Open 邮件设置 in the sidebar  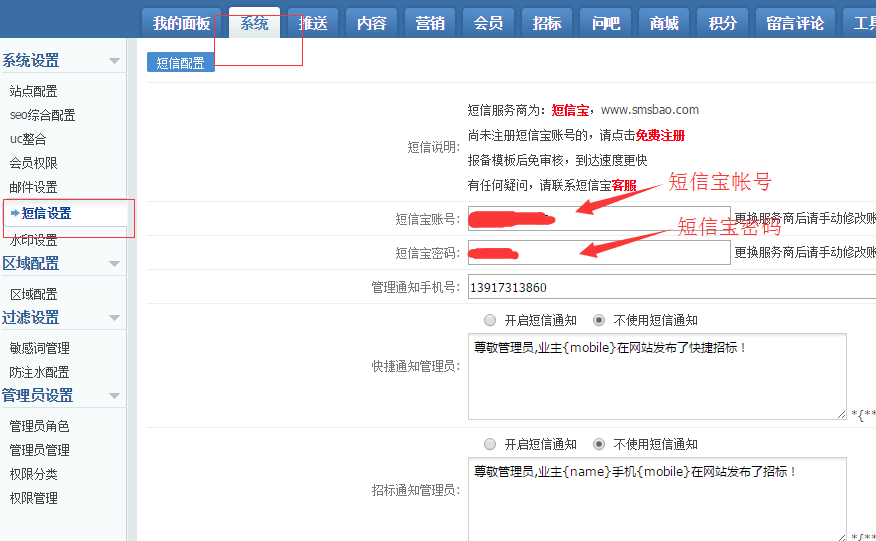point(34,187)
